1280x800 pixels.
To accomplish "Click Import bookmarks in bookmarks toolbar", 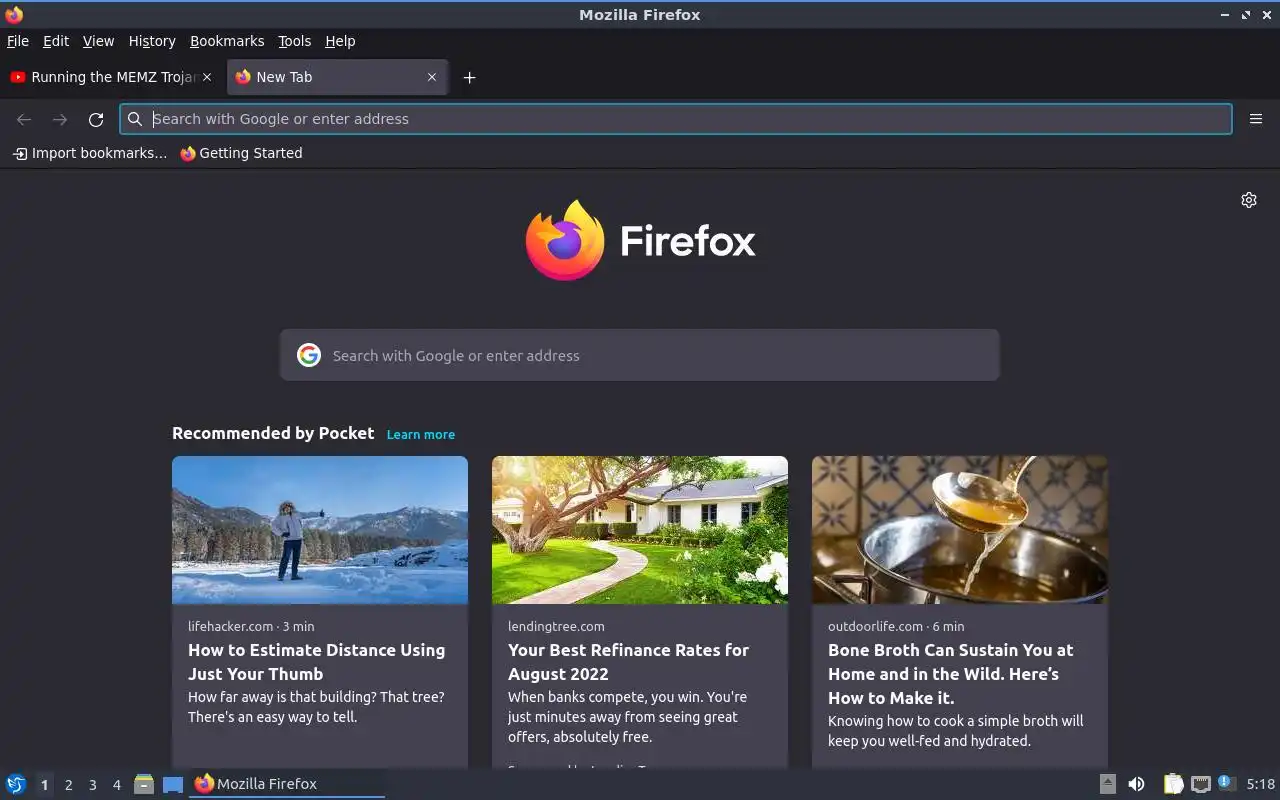I will (89, 153).
